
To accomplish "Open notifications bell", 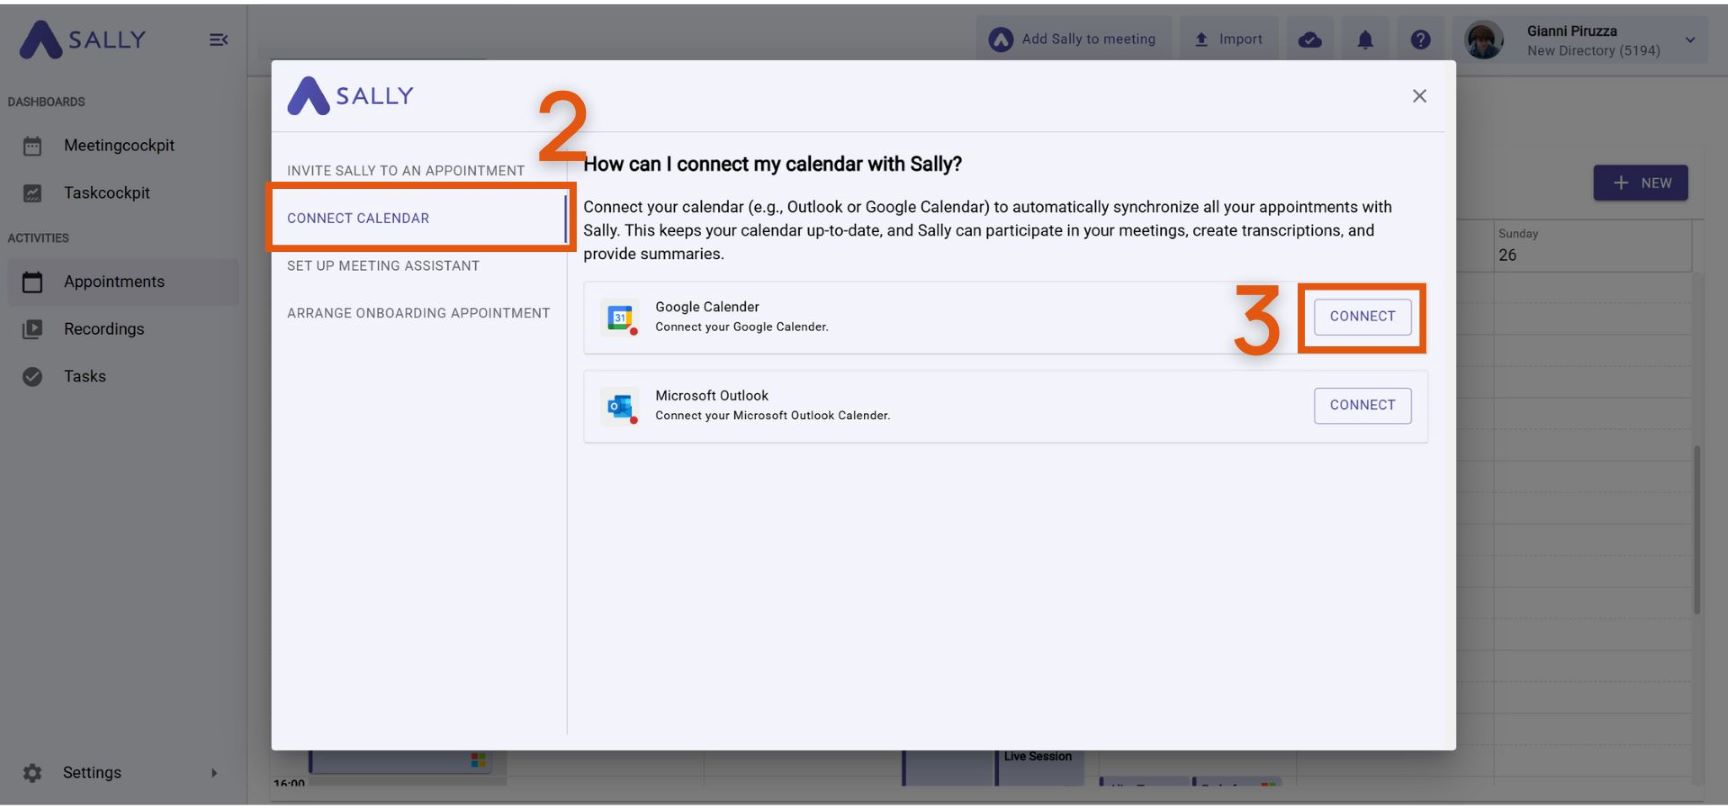I will point(1365,40).
